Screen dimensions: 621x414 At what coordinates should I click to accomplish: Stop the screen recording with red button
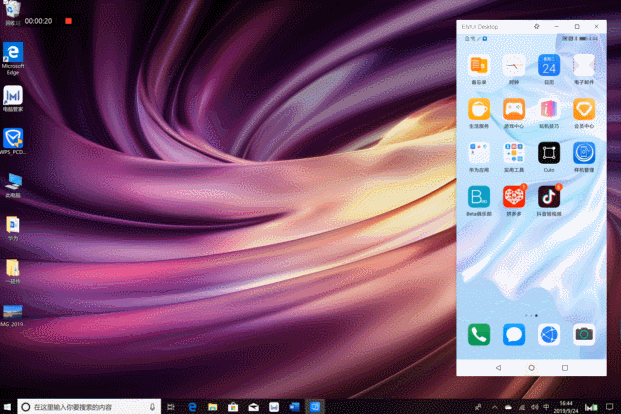pyautogui.click(x=69, y=21)
